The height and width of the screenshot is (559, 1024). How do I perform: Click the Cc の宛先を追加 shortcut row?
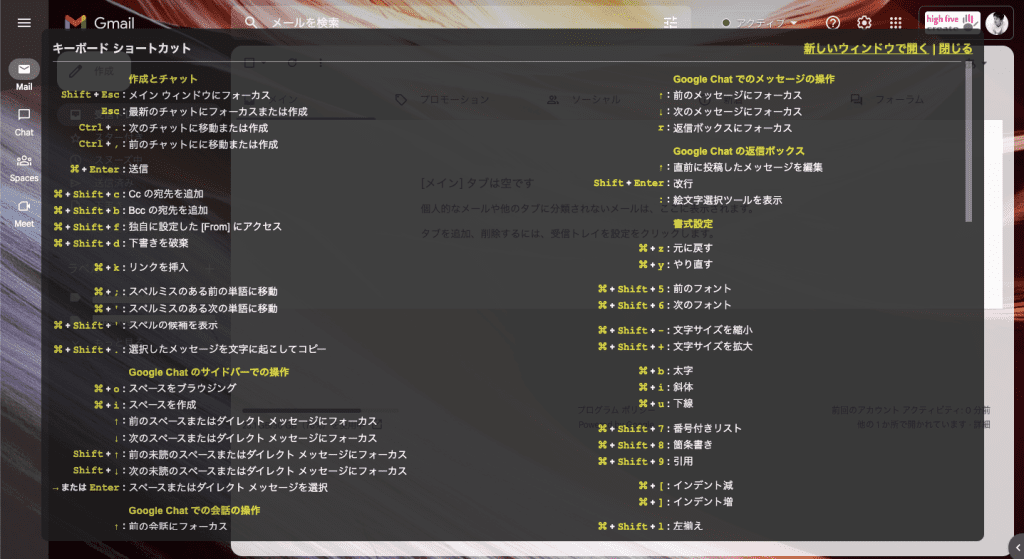tap(128, 194)
